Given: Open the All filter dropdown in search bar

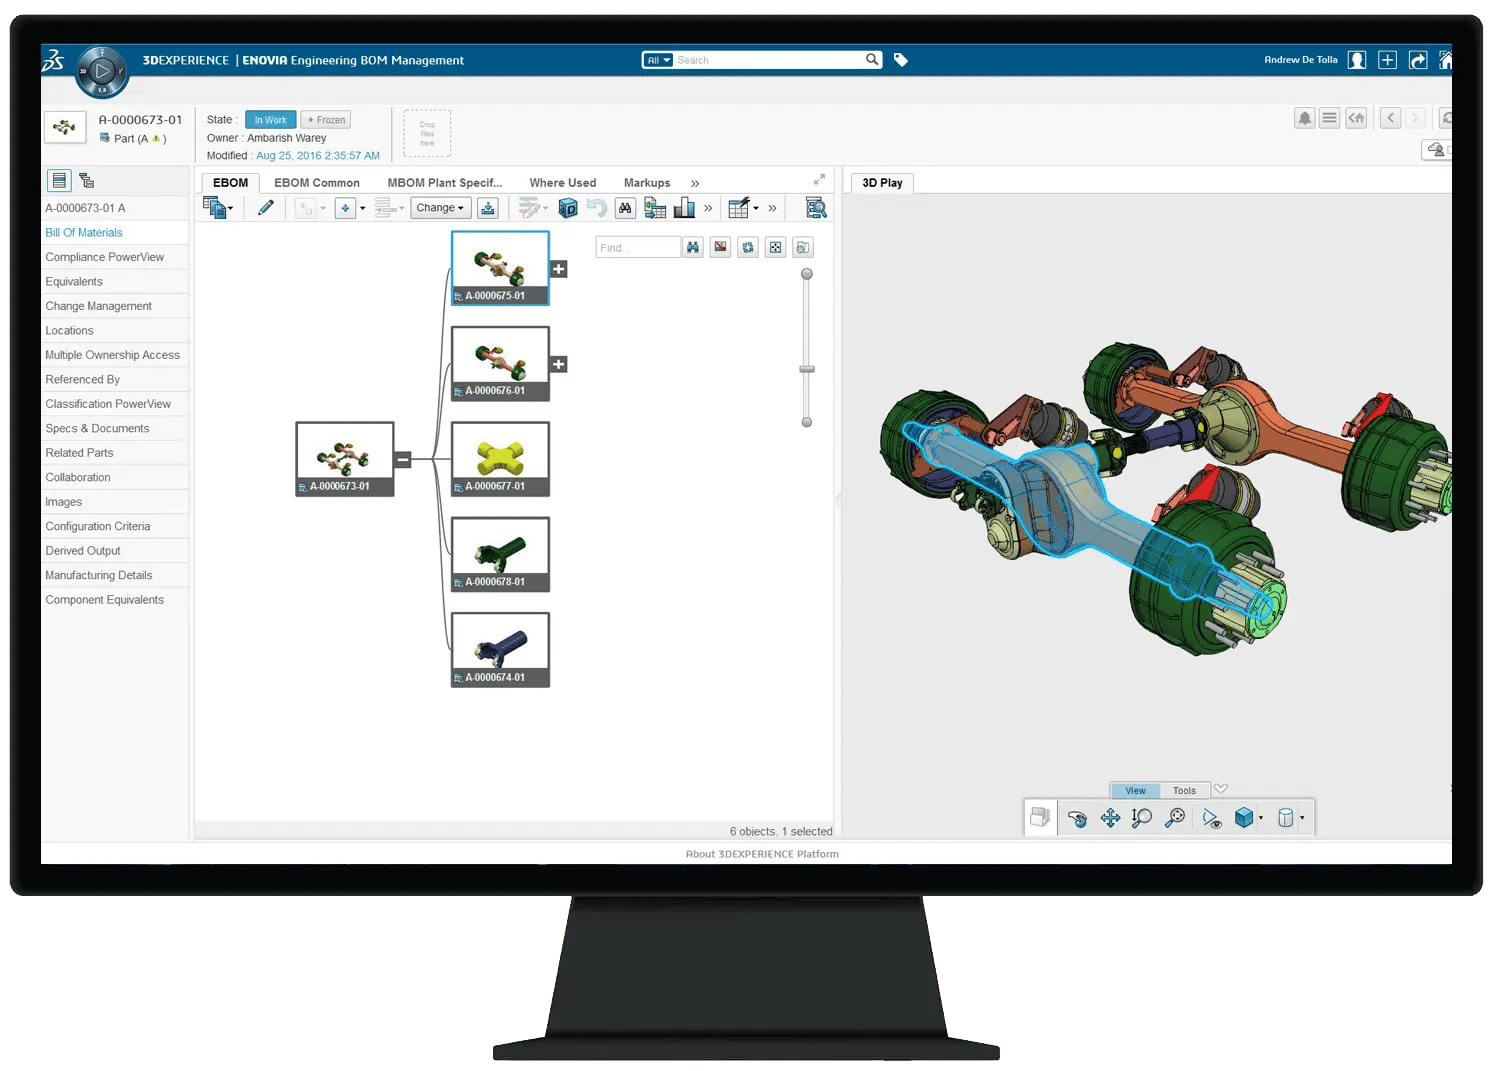Looking at the screenshot, I should [658, 60].
